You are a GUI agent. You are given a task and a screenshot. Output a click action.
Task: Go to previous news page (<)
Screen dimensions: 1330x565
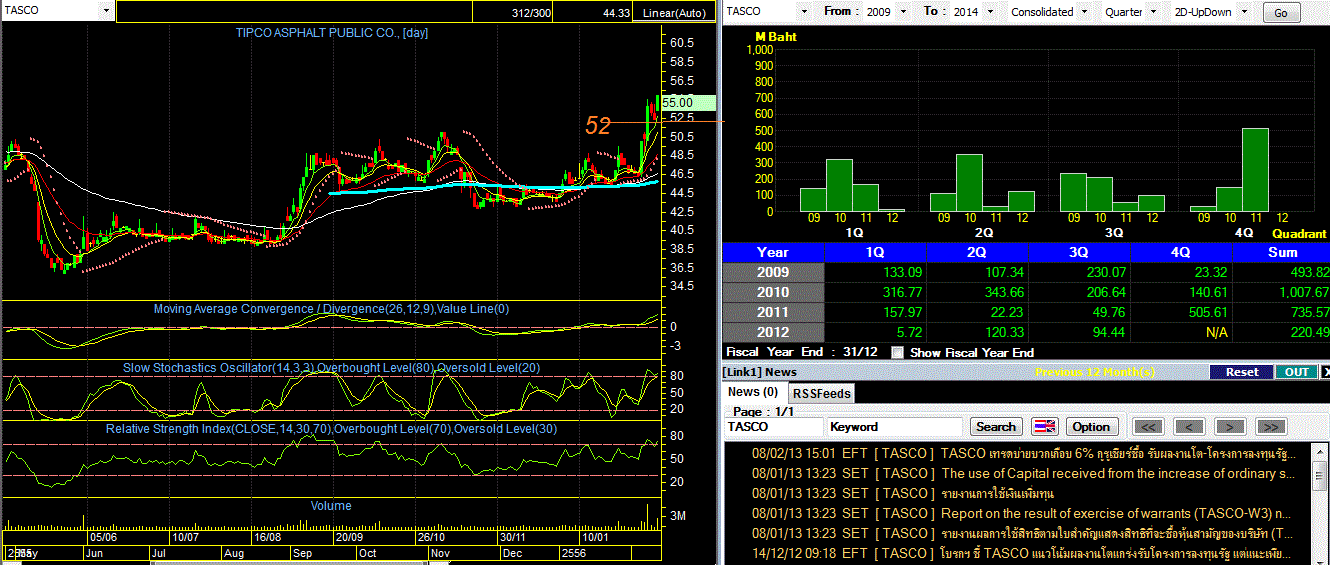(x=1189, y=426)
